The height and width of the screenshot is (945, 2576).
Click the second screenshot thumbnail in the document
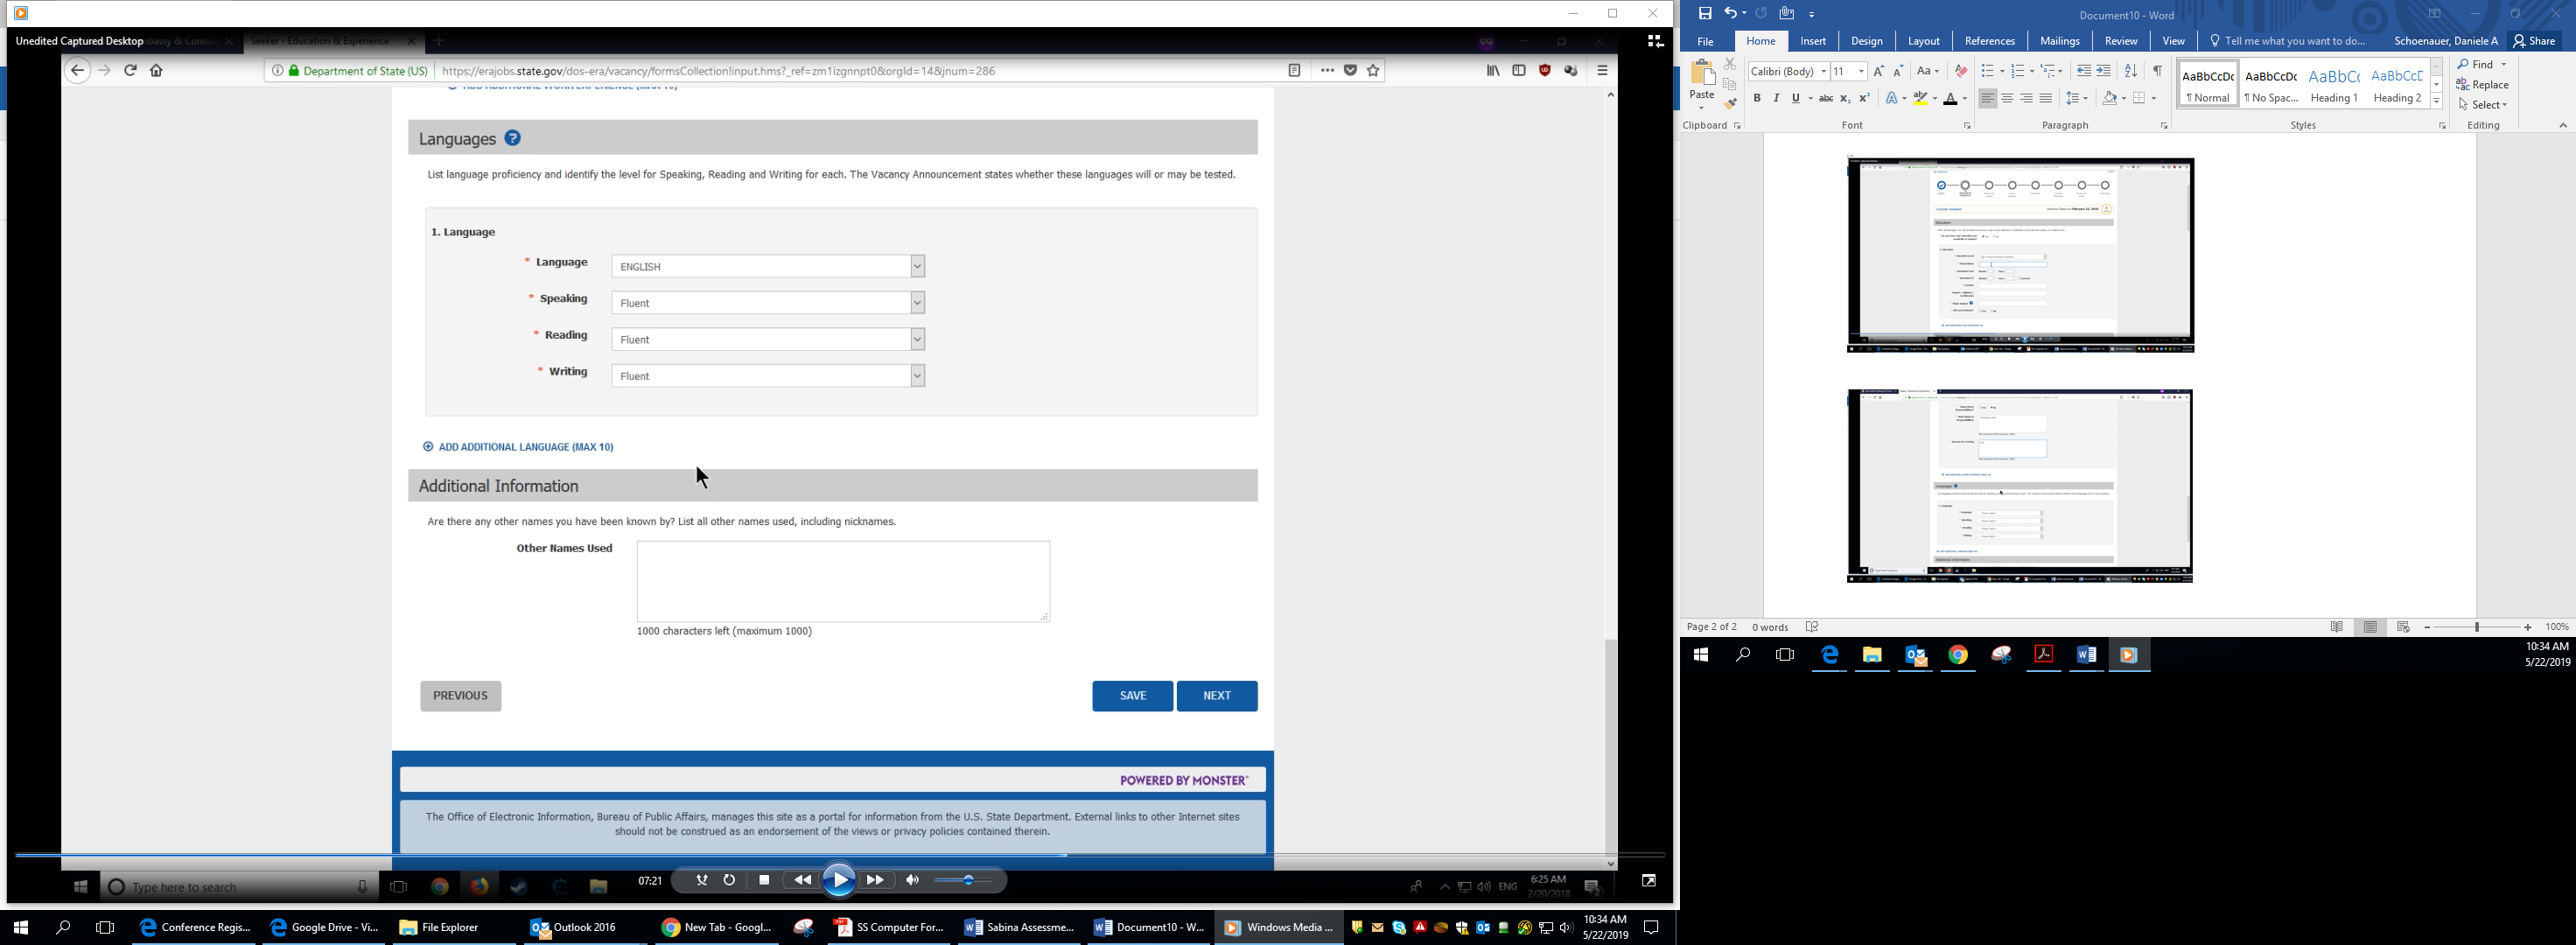click(x=2019, y=486)
